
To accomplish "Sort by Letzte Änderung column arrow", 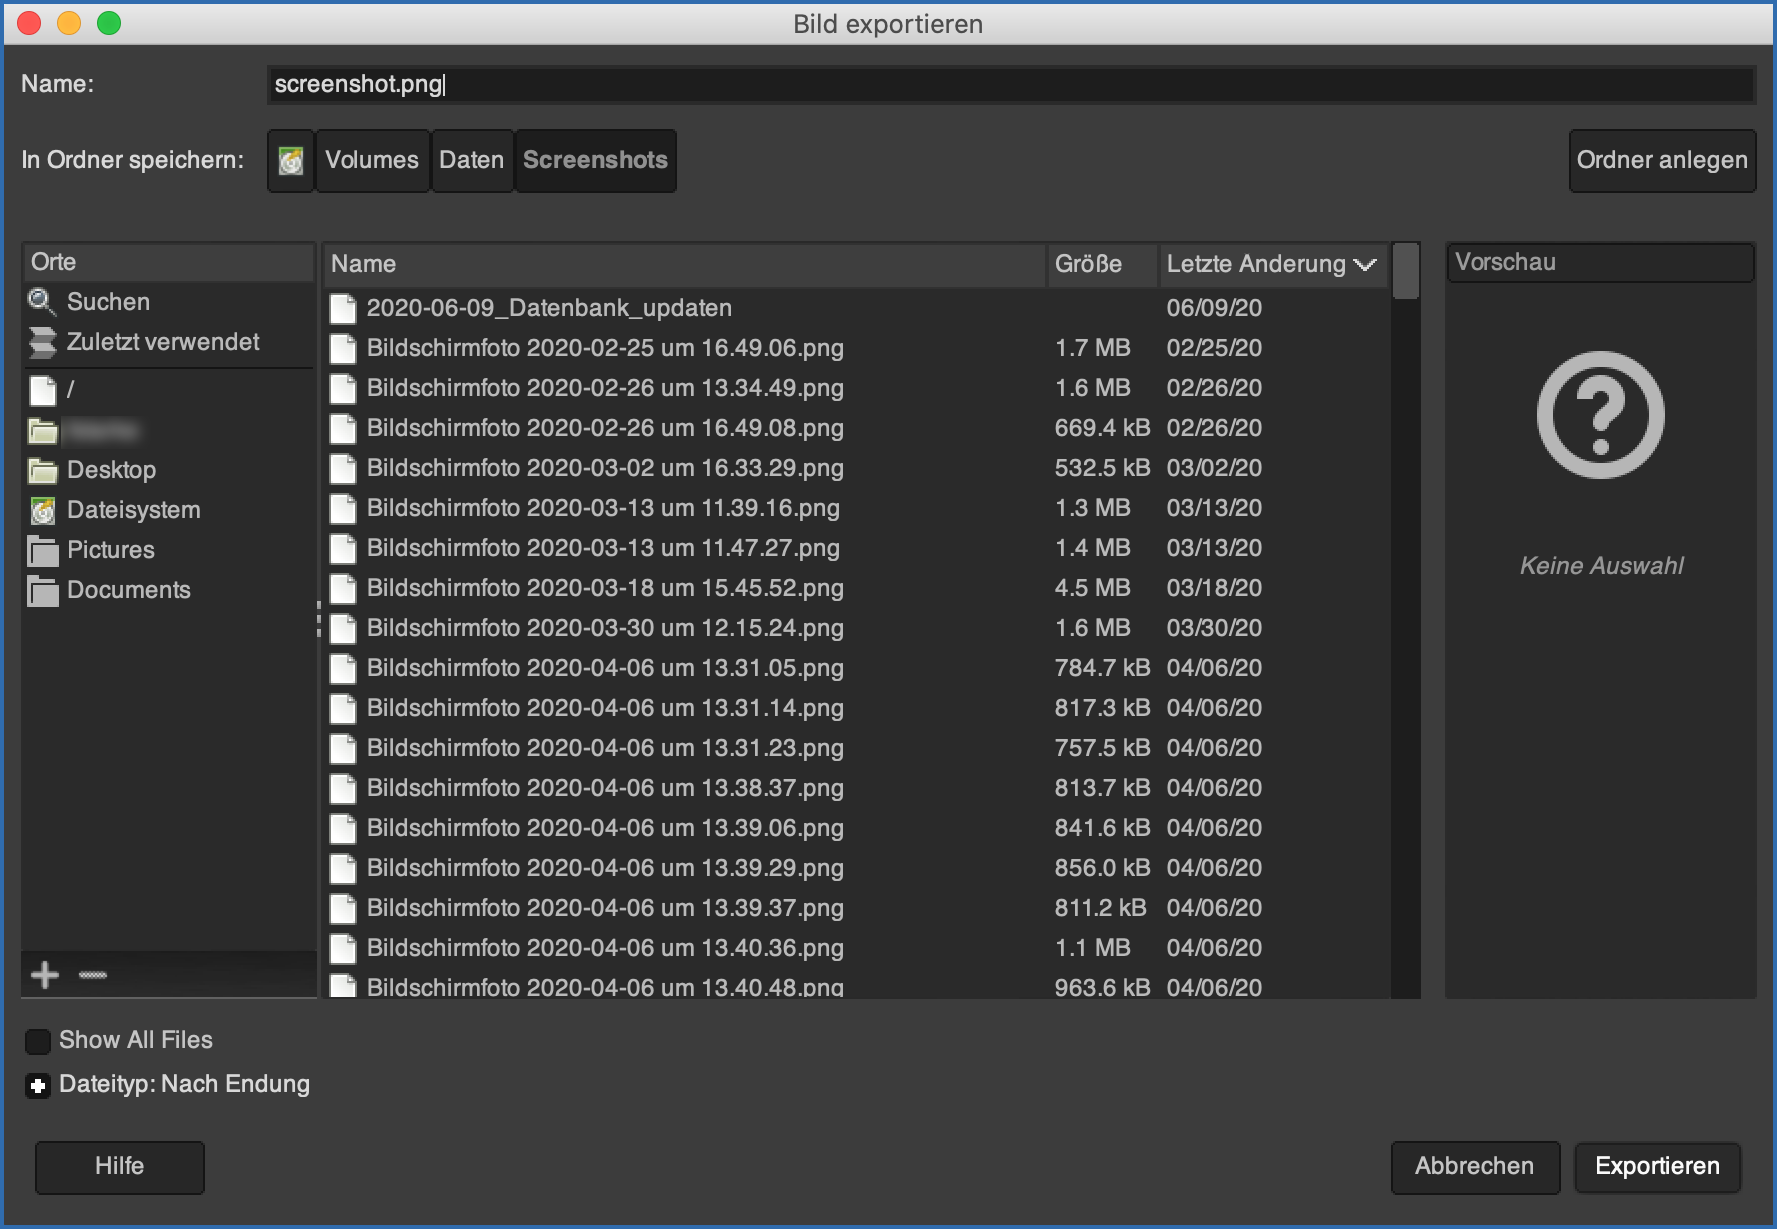I will 1365,265.
